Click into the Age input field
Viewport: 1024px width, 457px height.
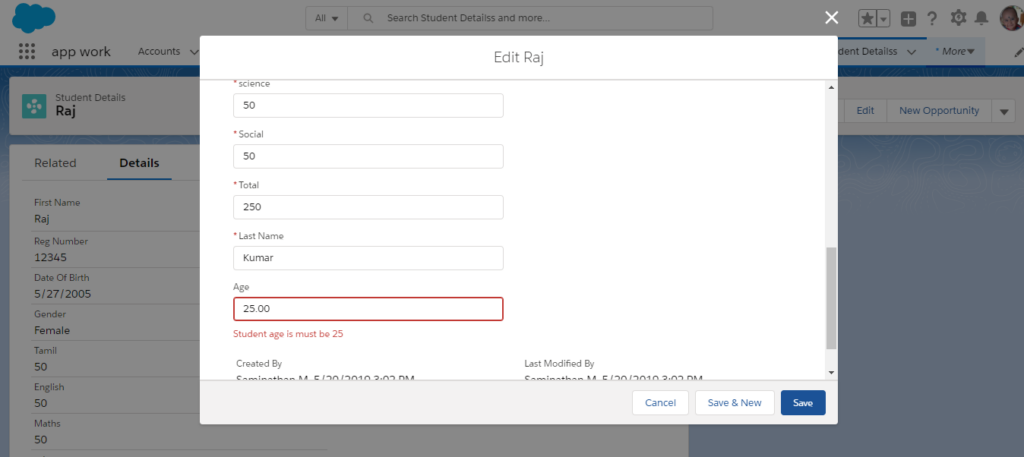[x=367, y=309]
